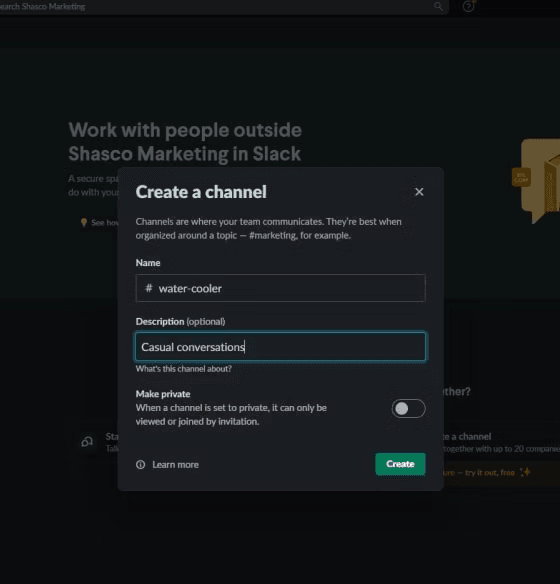
Task: Click the Description field containing Casual conversations
Action: [280, 347]
